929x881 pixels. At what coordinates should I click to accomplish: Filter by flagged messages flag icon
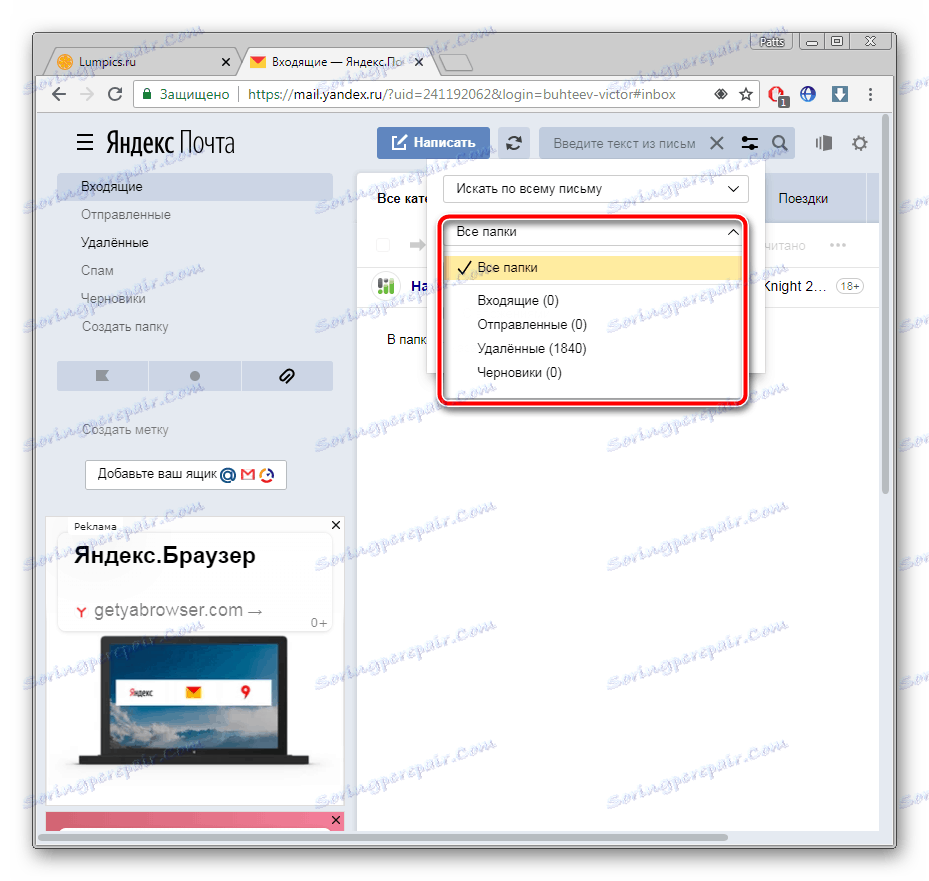point(102,376)
